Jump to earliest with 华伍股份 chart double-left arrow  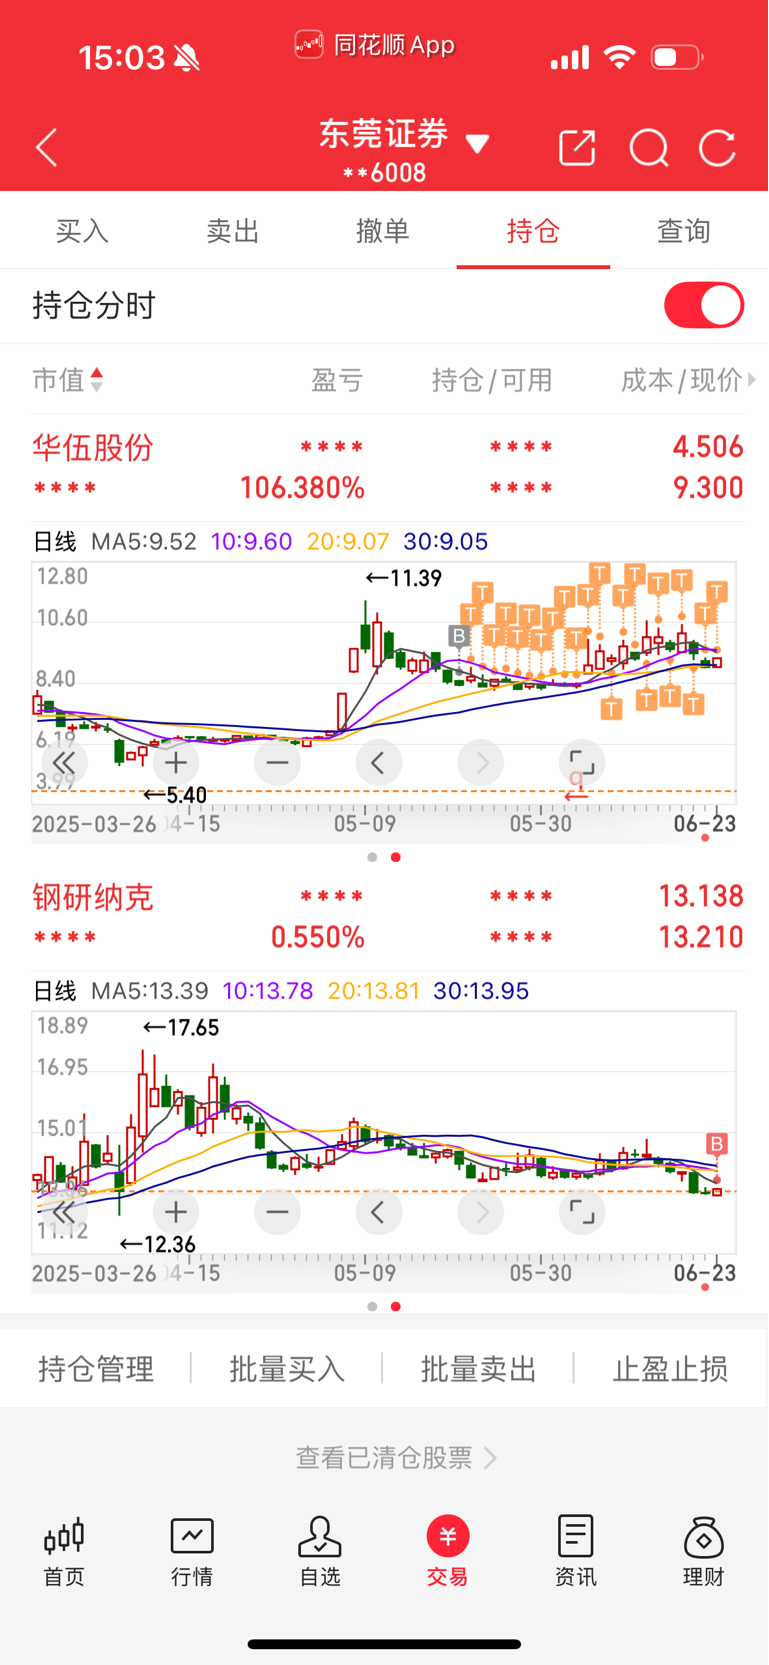[66, 763]
